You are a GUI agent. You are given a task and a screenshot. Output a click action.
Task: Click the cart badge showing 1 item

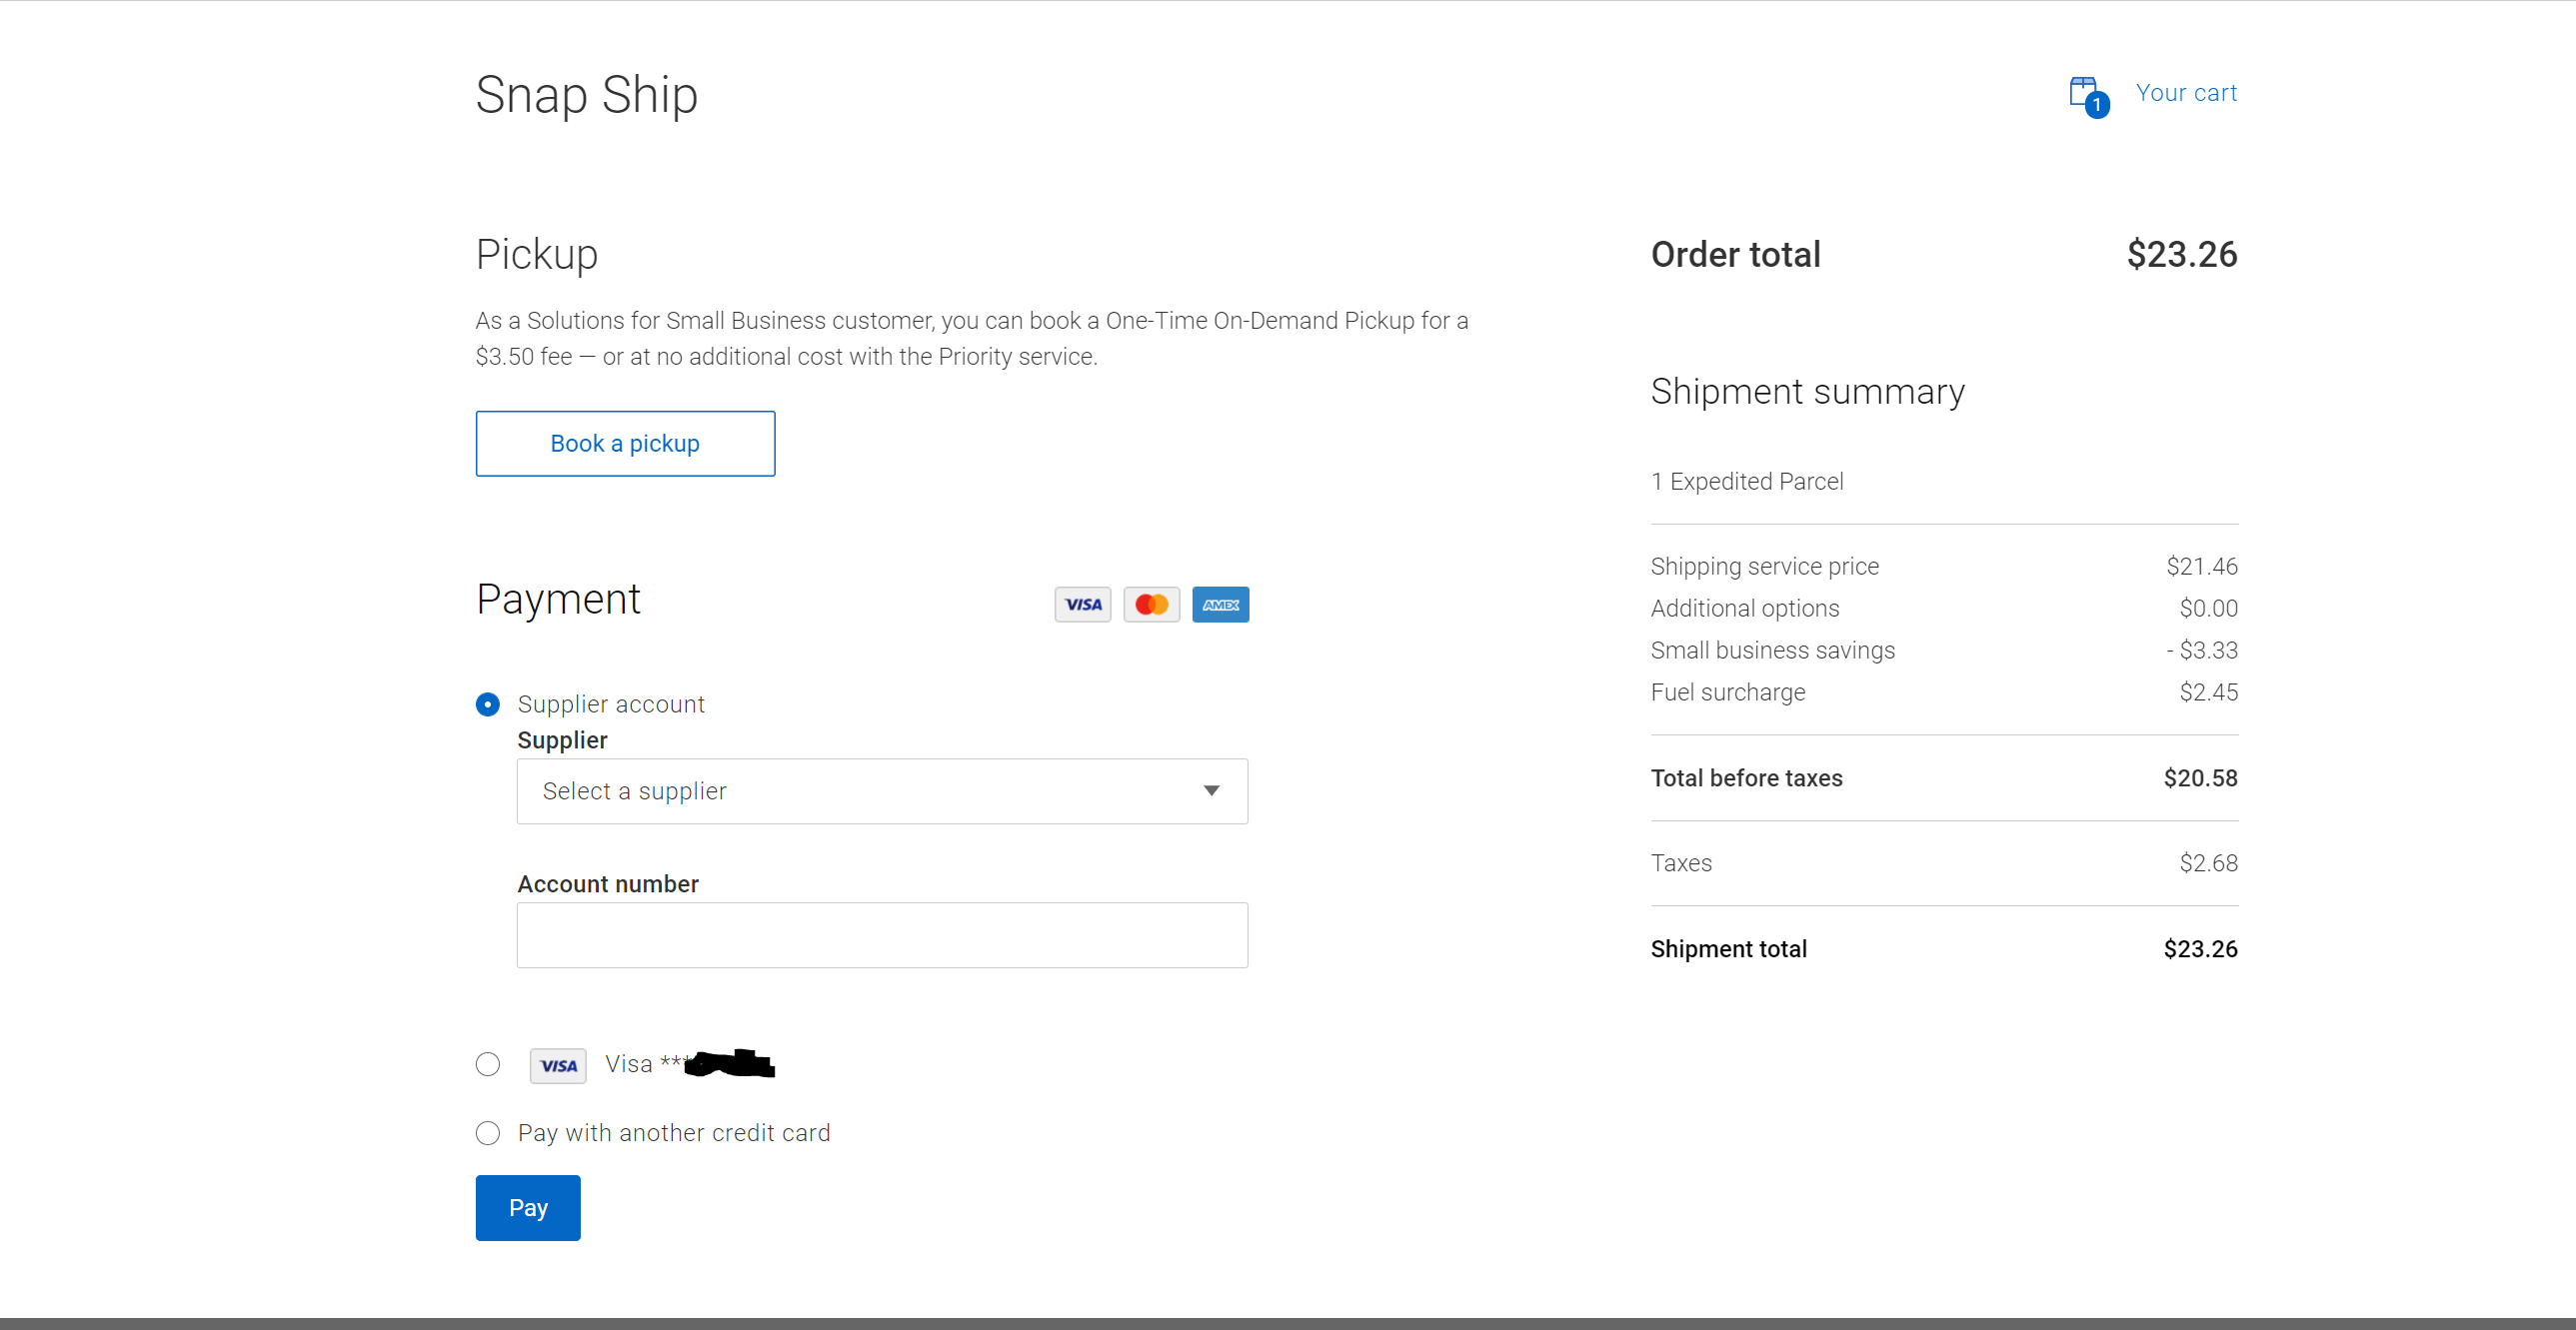(x=2098, y=104)
